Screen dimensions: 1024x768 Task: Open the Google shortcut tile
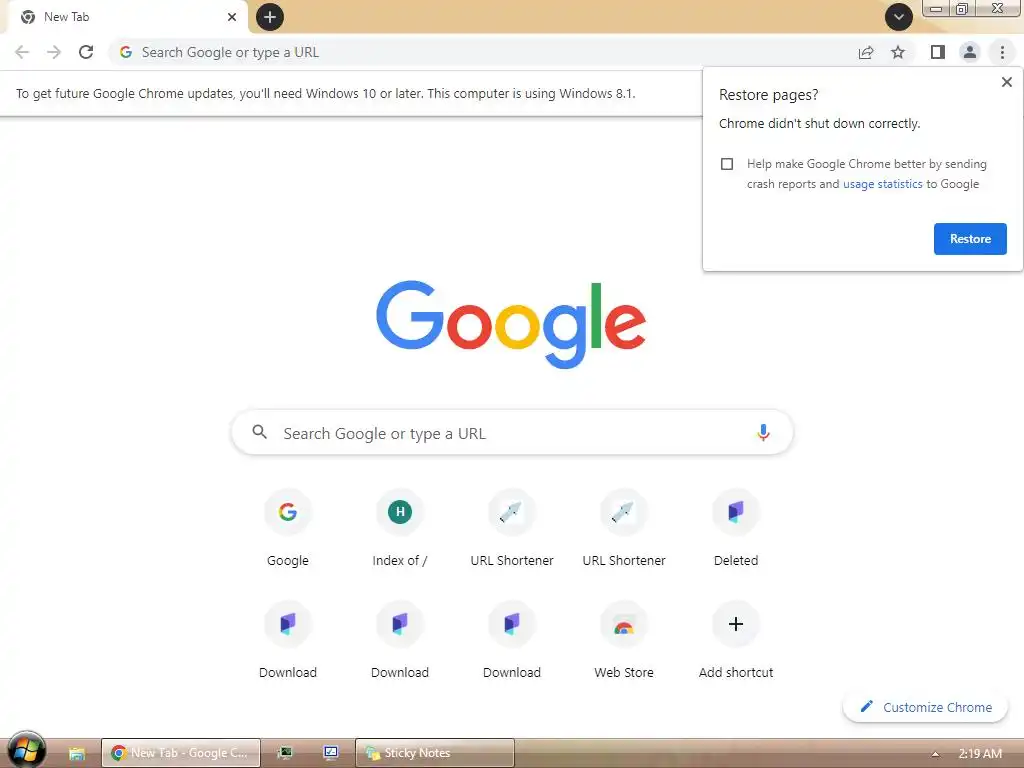click(x=288, y=529)
